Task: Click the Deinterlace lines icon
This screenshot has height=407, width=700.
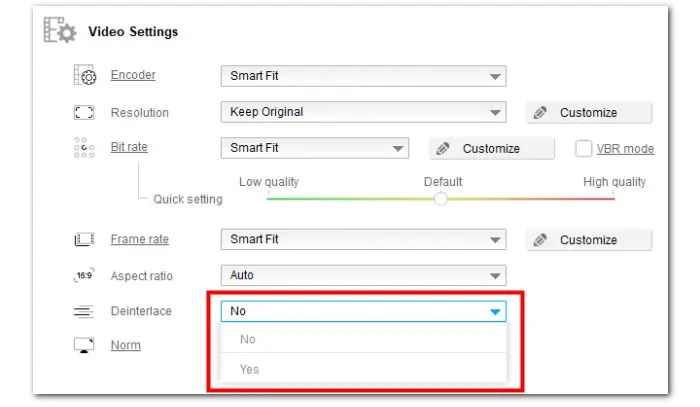Action: [84, 312]
